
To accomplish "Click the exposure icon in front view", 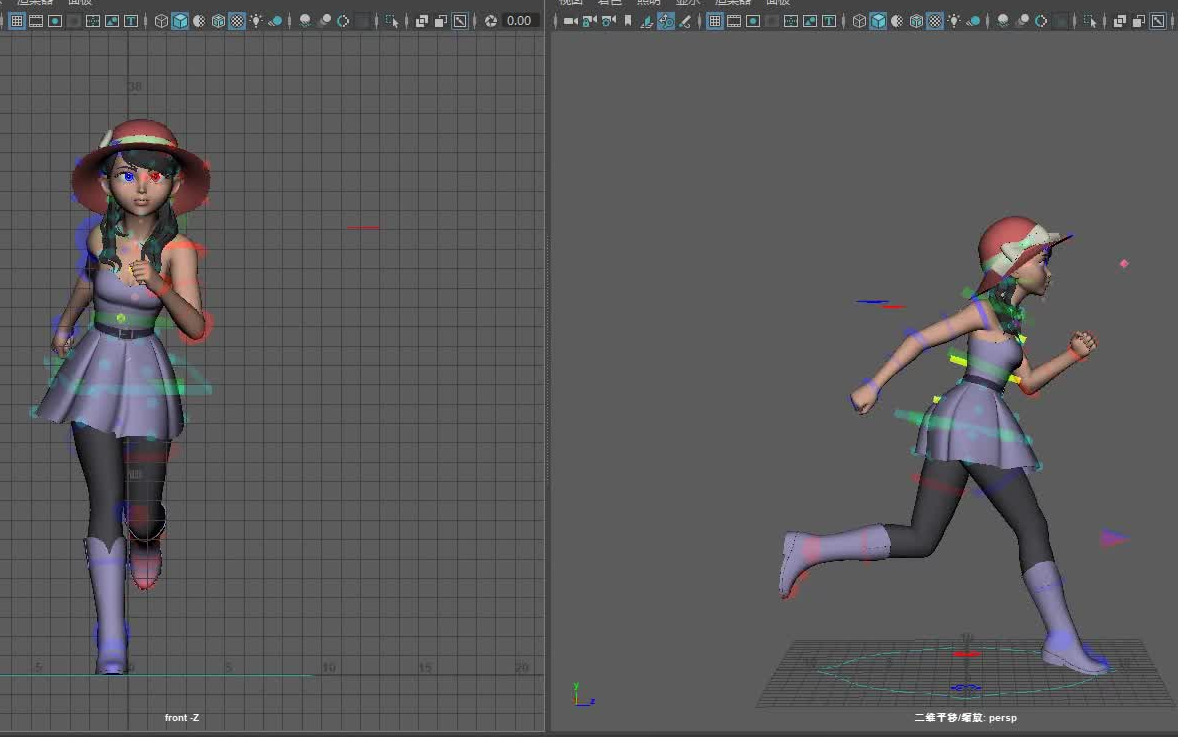I will (491, 21).
